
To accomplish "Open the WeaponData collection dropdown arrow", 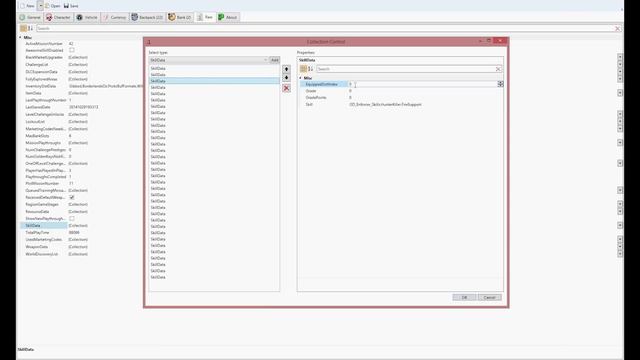I will click(x=620, y=247).
